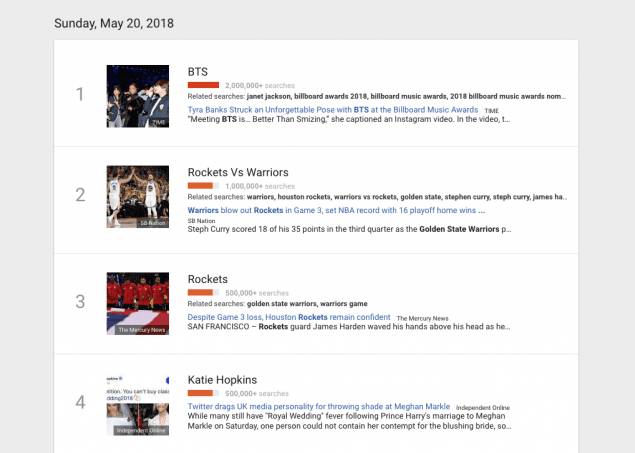This screenshot has width=635, height=453.
Task: Click the Rockets Vs Warriors title
Action: click(238, 172)
